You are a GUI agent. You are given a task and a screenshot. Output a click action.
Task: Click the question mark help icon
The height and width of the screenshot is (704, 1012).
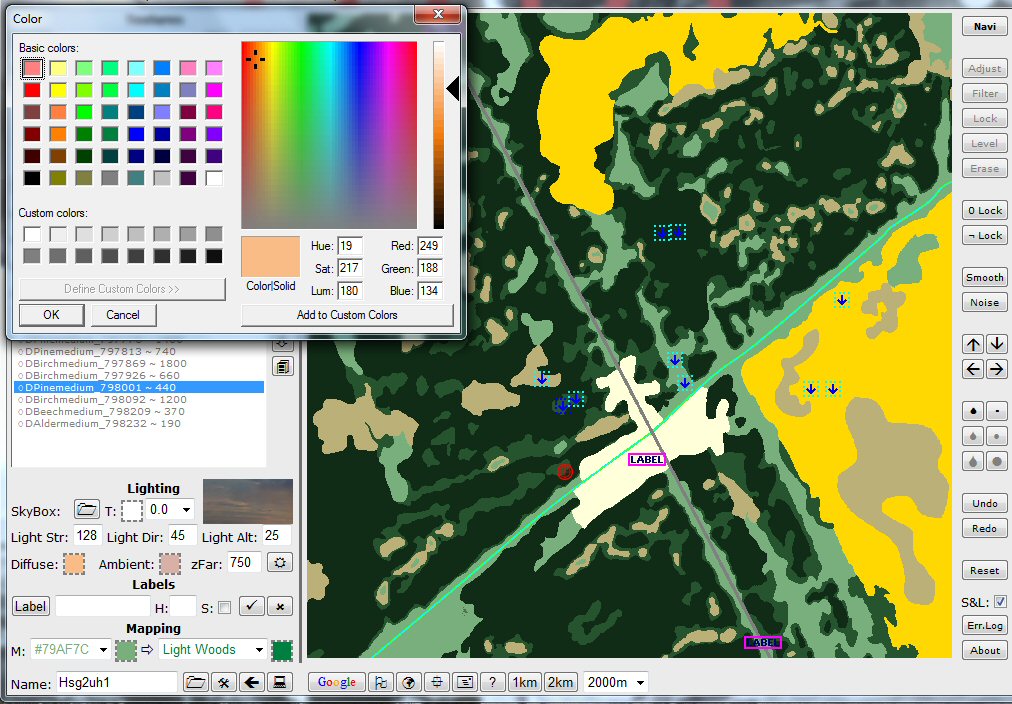(x=492, y=682)
